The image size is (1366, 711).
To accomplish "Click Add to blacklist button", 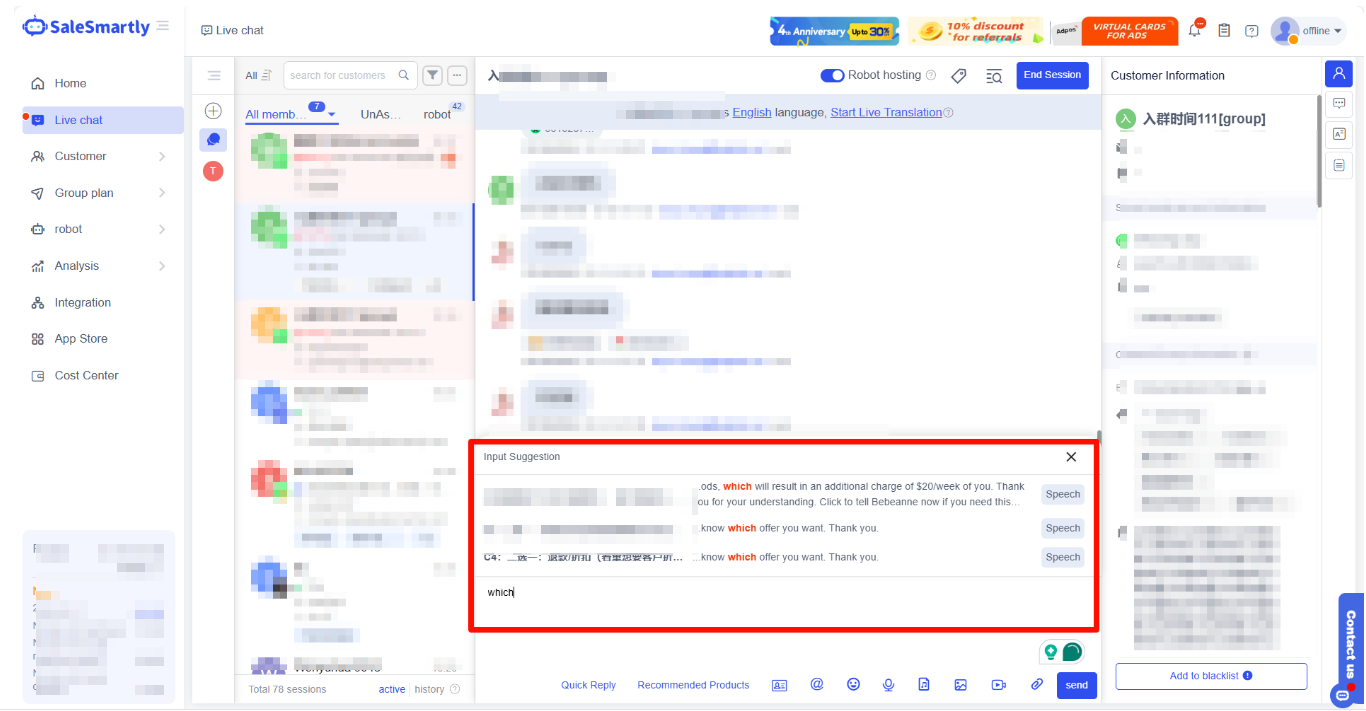I will (x=1211, y=676).
